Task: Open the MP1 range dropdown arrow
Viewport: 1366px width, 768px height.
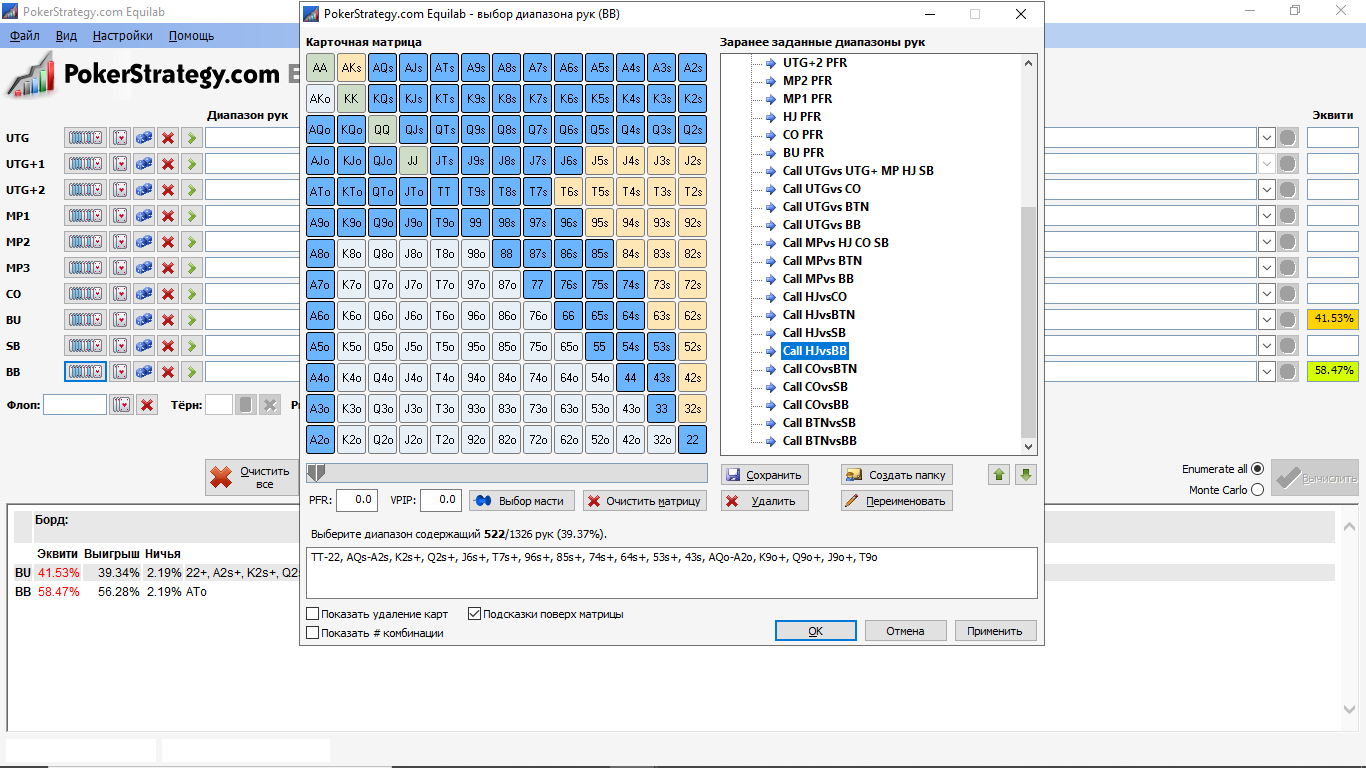Action: (x=1267, y=216)
